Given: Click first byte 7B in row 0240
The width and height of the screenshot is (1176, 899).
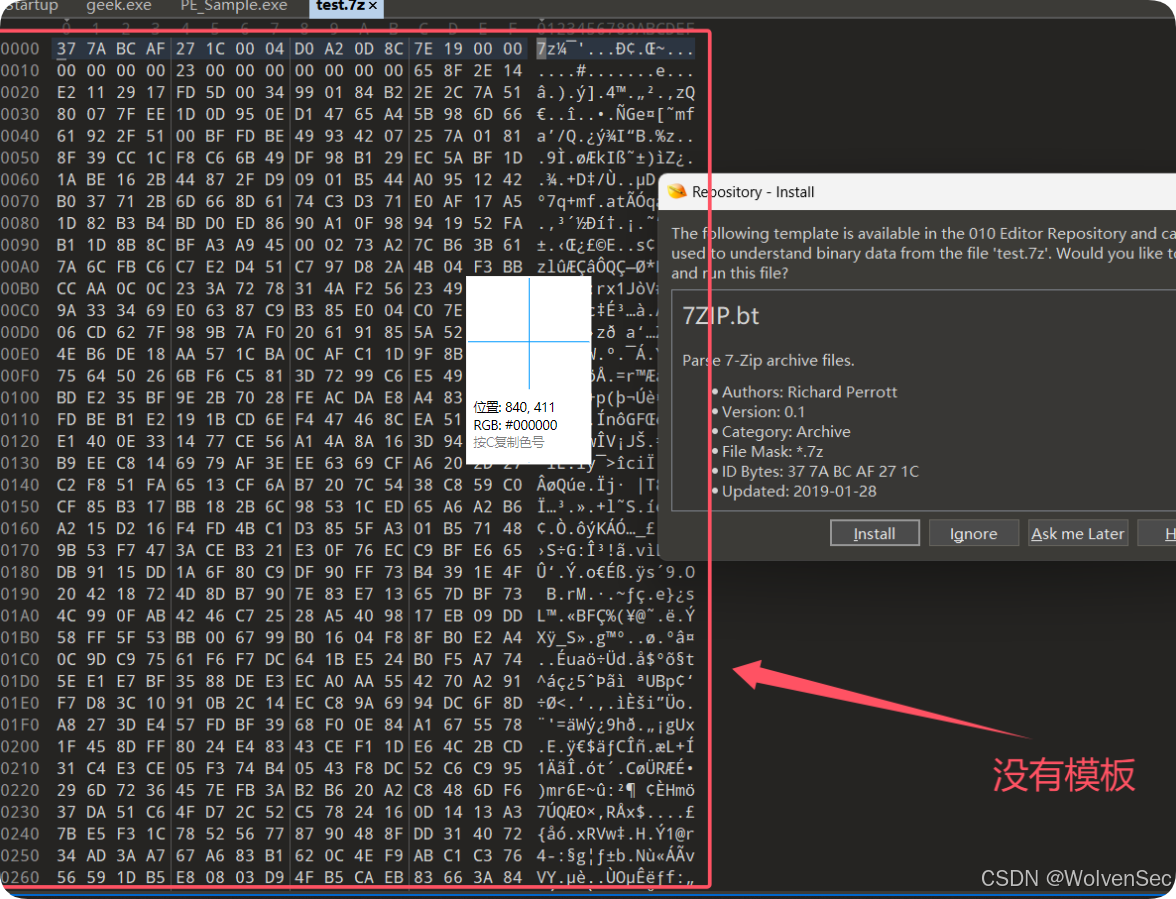Looking at the screenshot, I should pos(66,833).
